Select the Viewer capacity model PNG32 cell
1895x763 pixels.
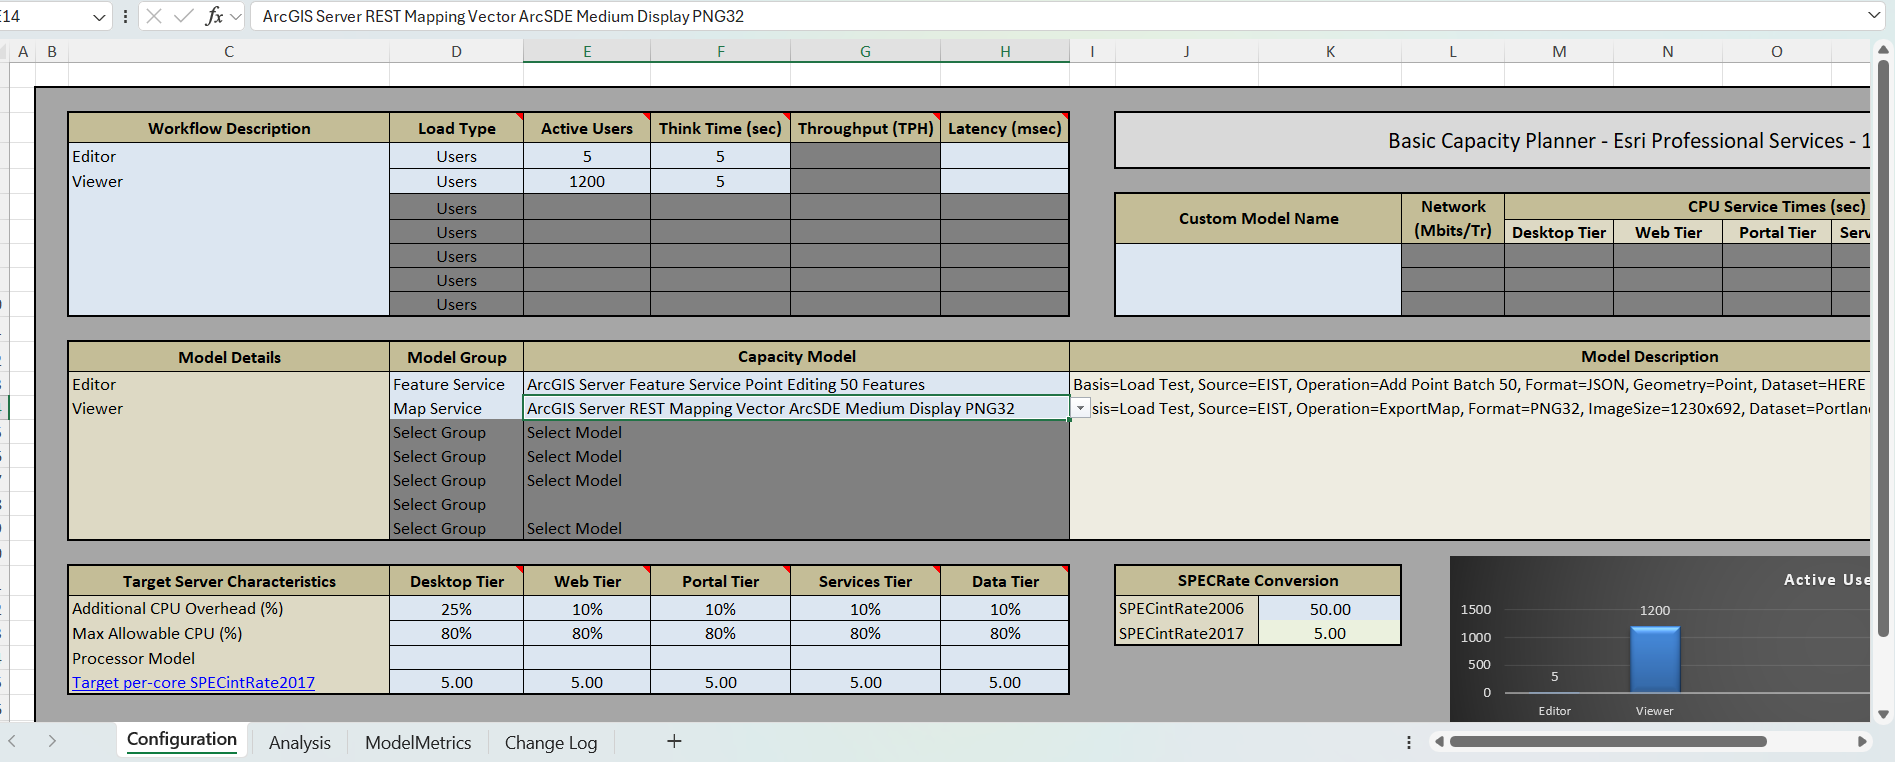click(796, 408)
